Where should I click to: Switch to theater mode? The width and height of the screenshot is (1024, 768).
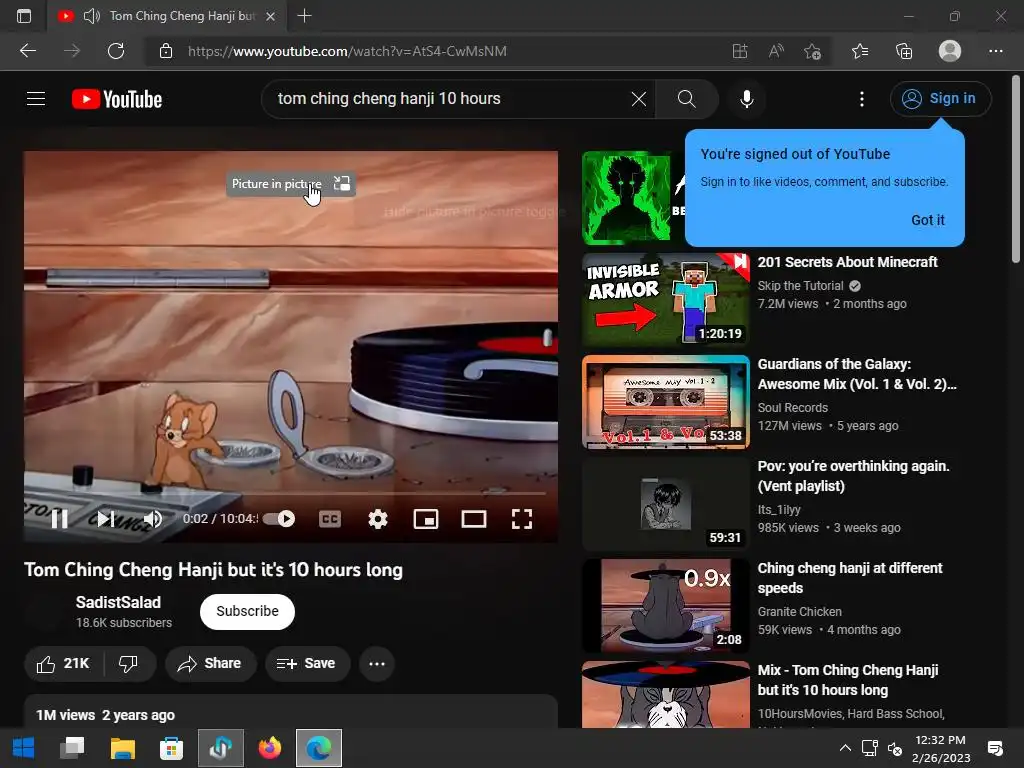[x=473, y=519]
